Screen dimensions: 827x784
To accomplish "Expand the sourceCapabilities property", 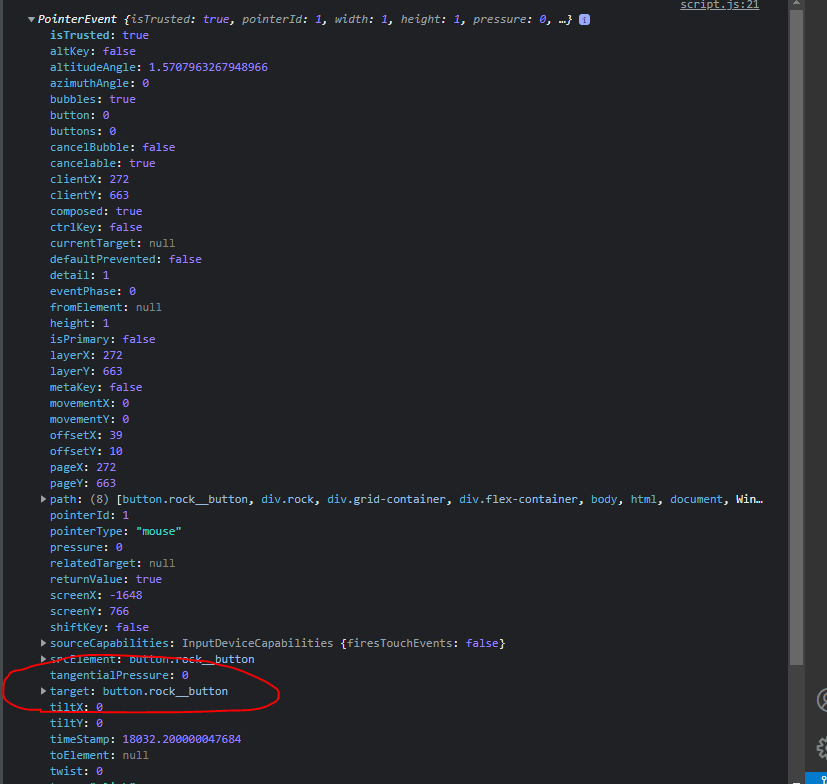I will click(x=43, y=643).
